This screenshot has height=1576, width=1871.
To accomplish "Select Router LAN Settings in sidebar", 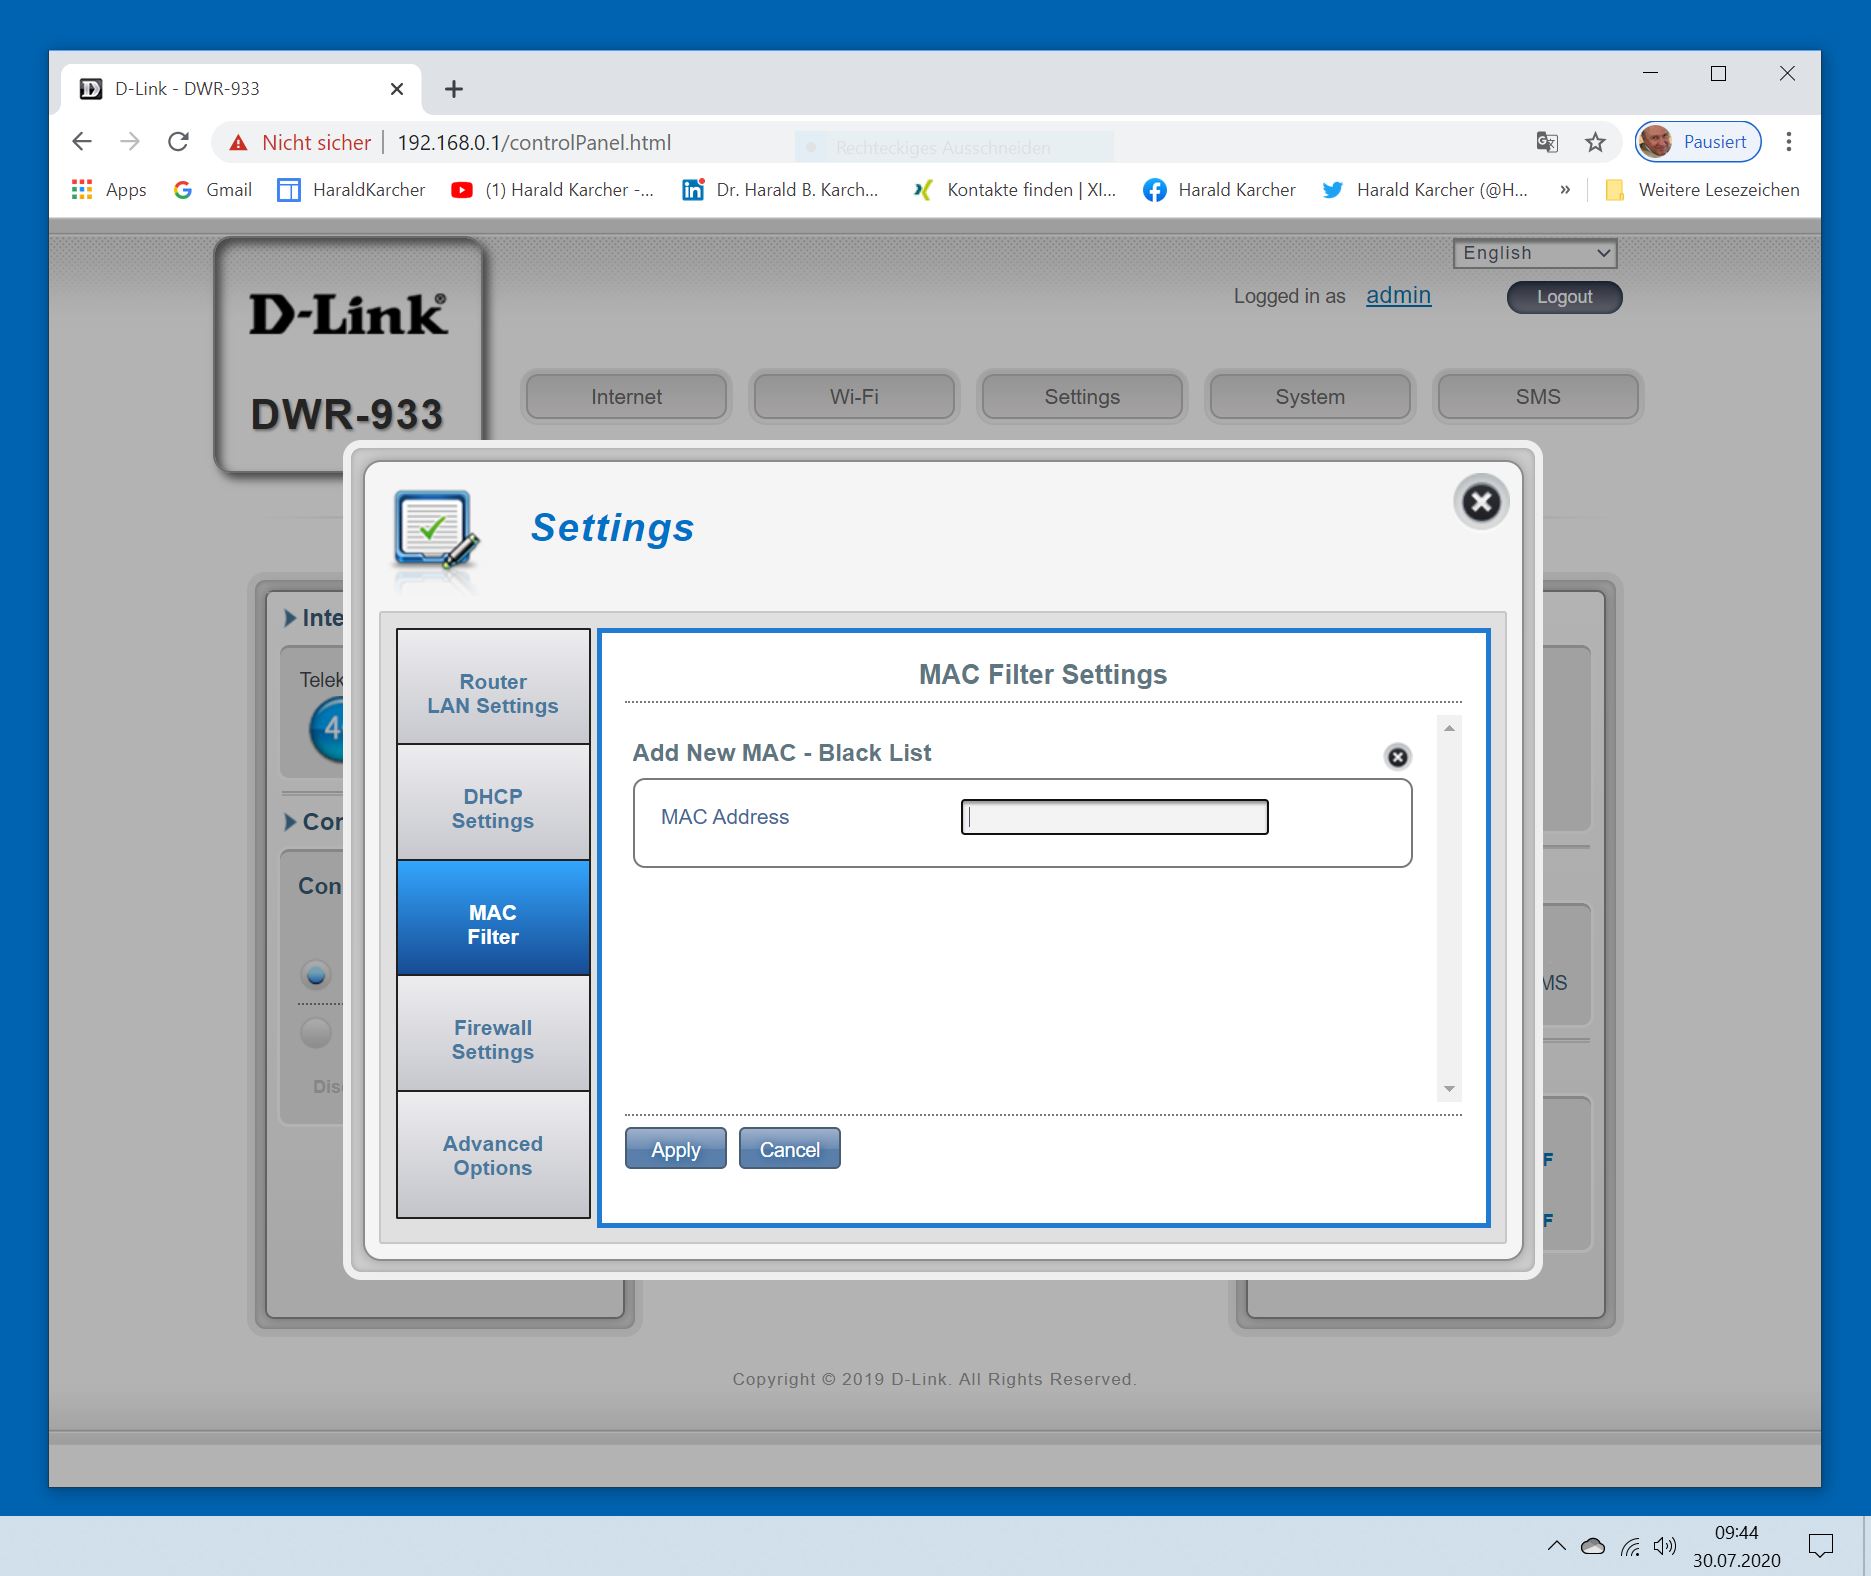I will 493,687.
